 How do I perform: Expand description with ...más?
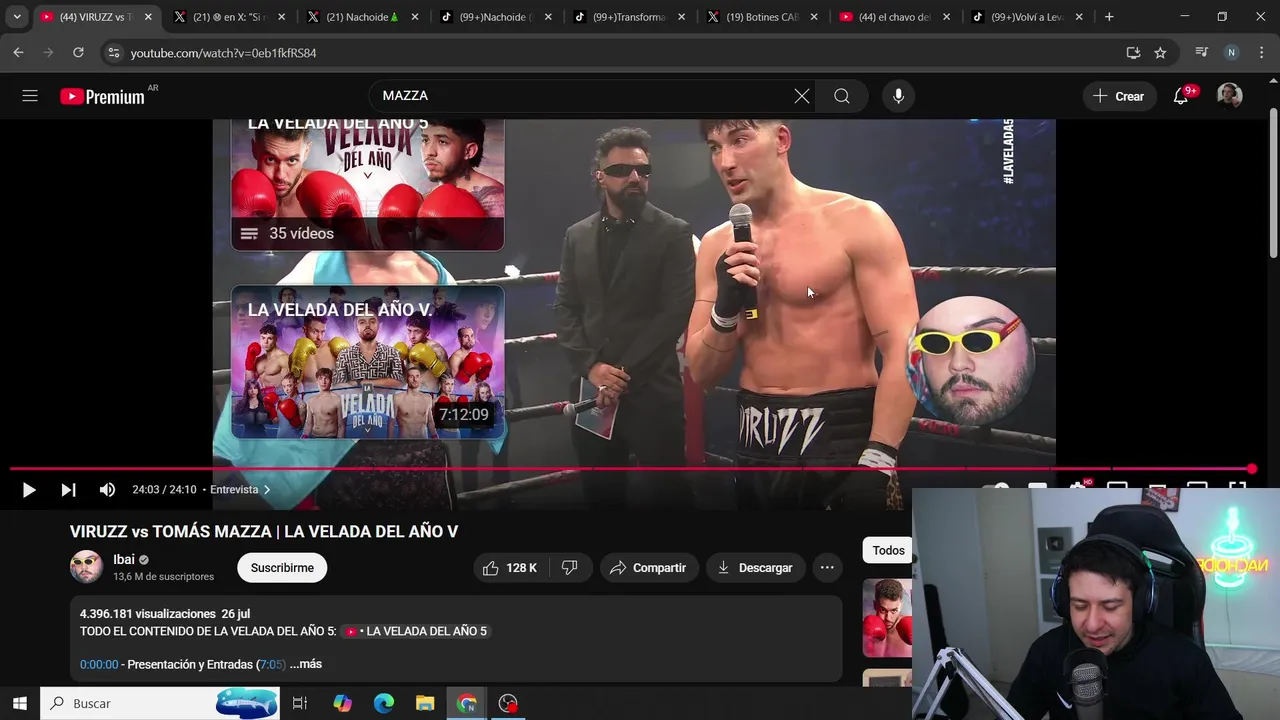(x=306, y=664)
